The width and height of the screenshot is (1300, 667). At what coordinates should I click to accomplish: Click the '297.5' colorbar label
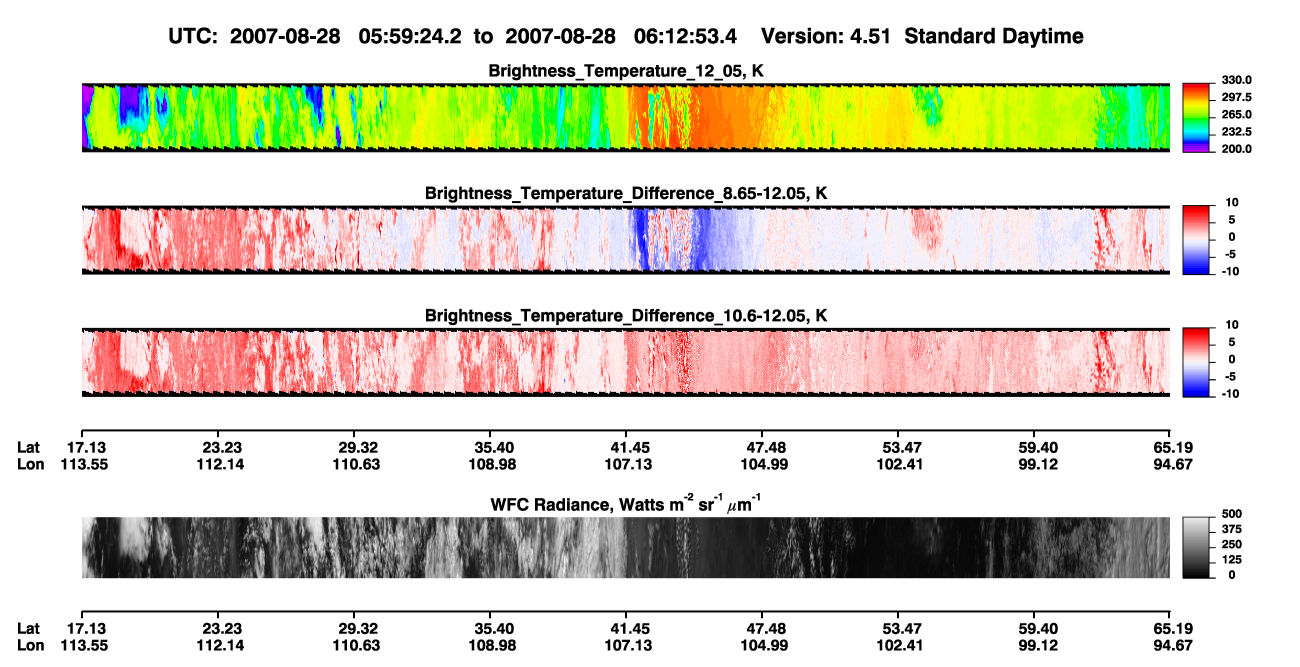tap(1237, 97)
